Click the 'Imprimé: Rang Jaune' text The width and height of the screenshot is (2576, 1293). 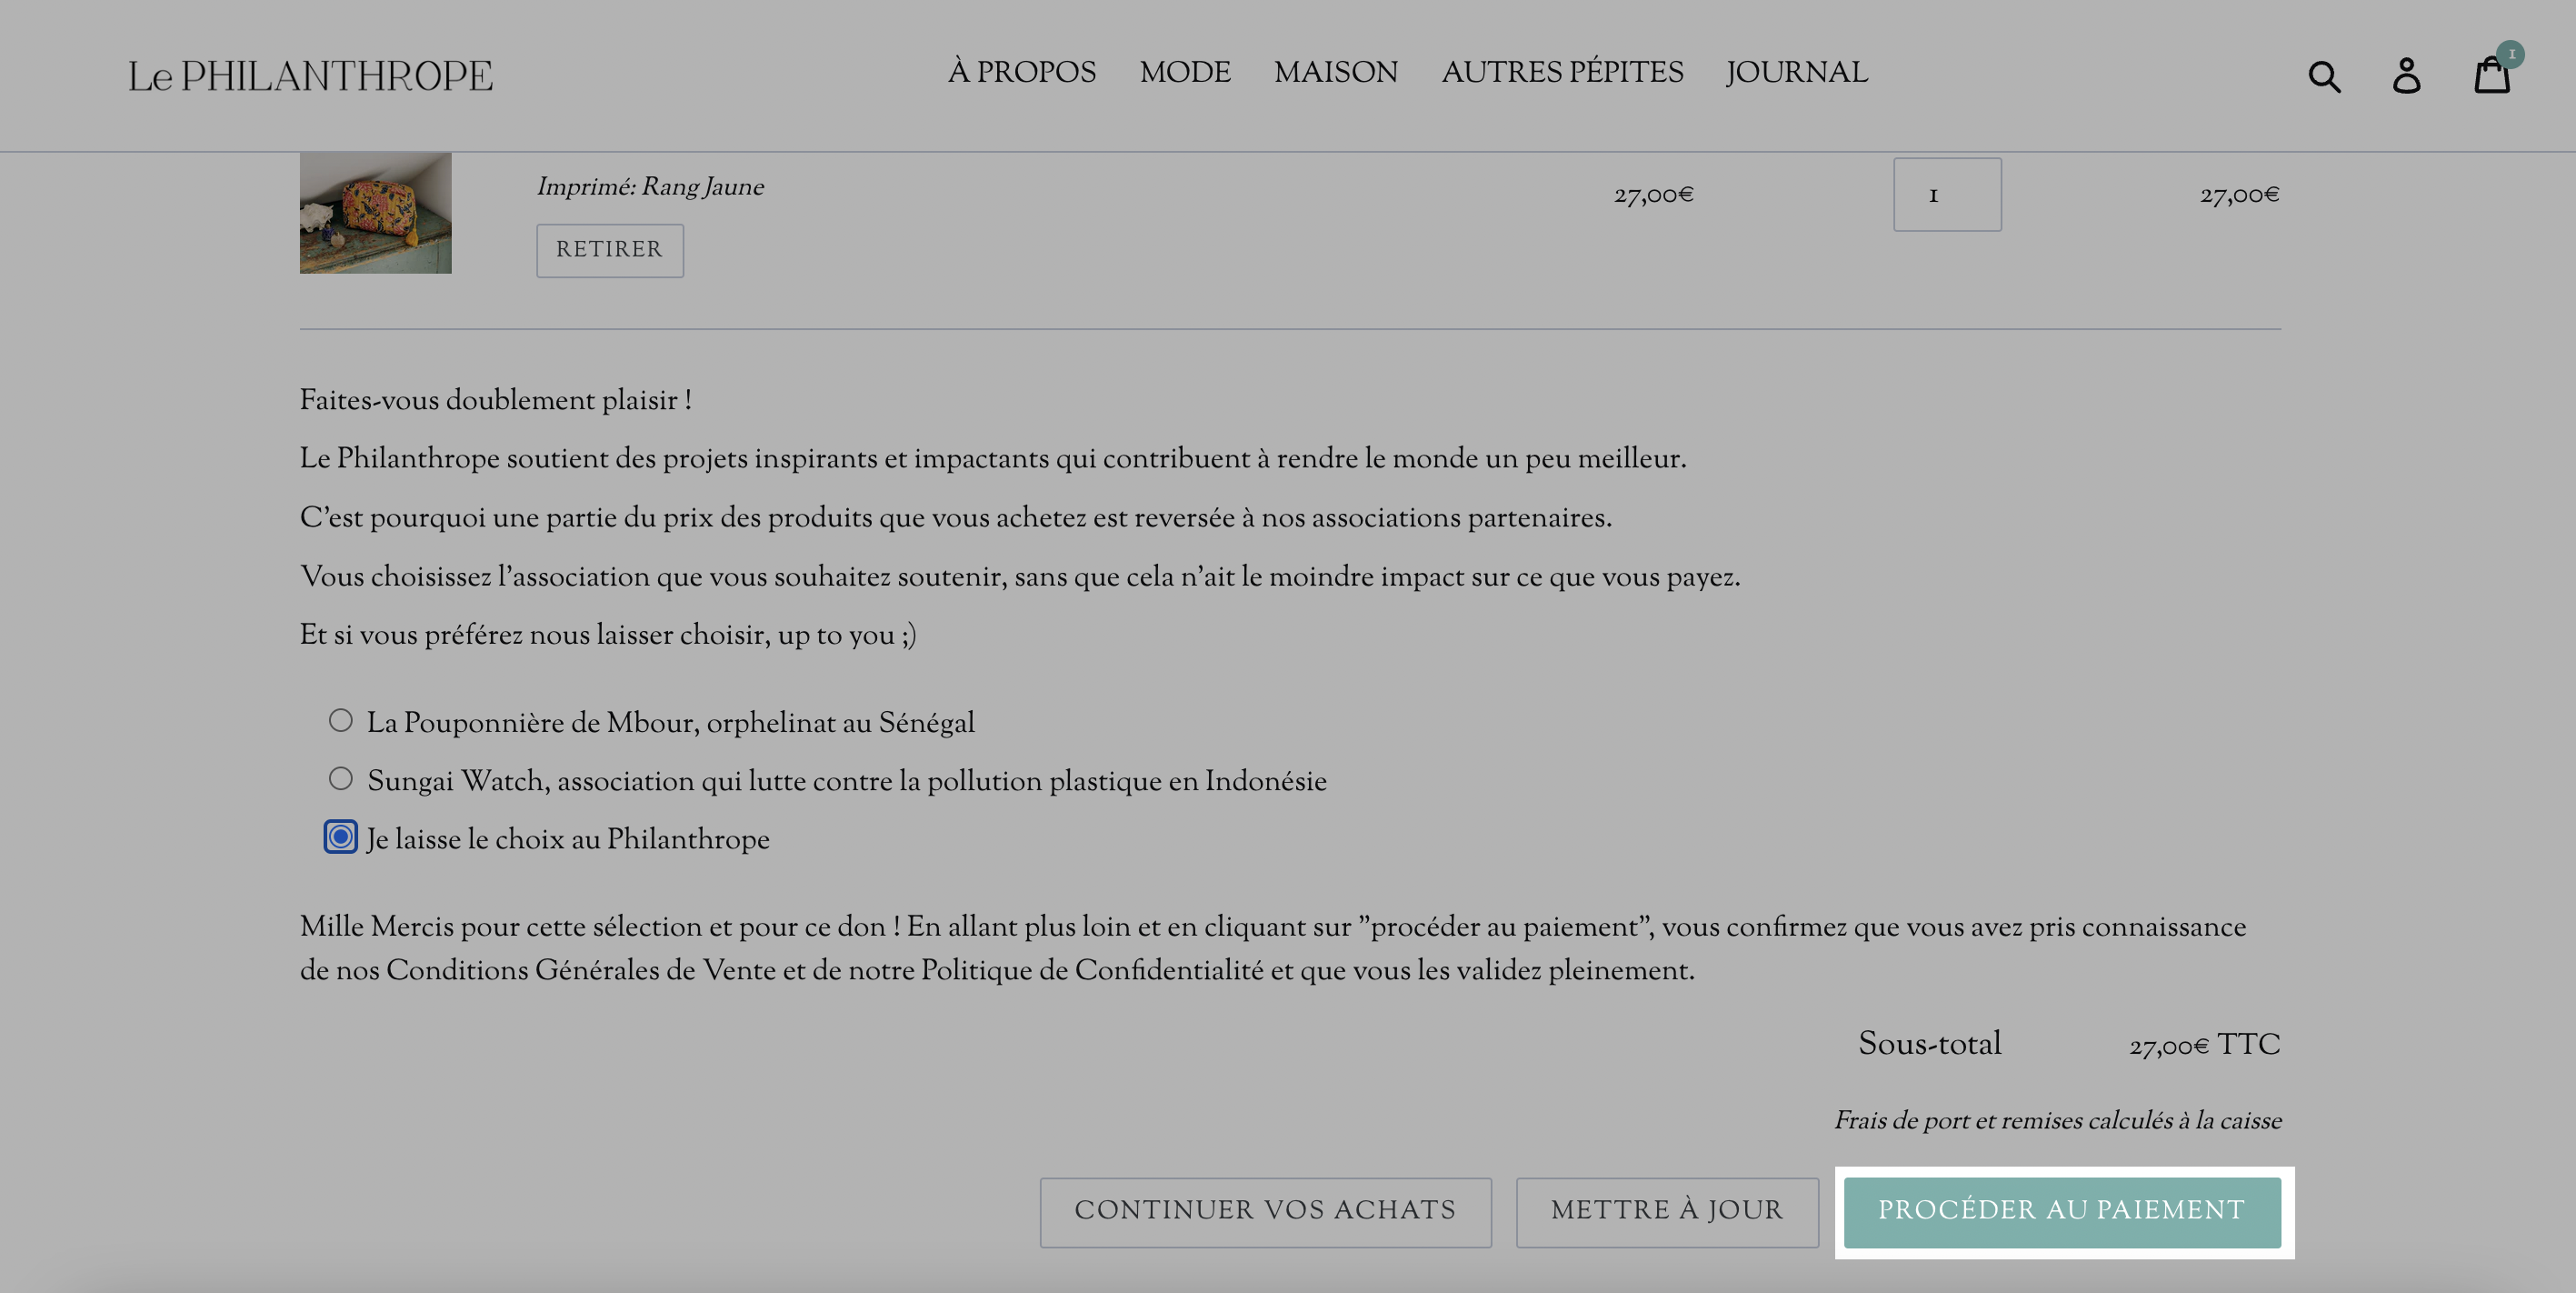pyautogui.click(x=650, y=187)
